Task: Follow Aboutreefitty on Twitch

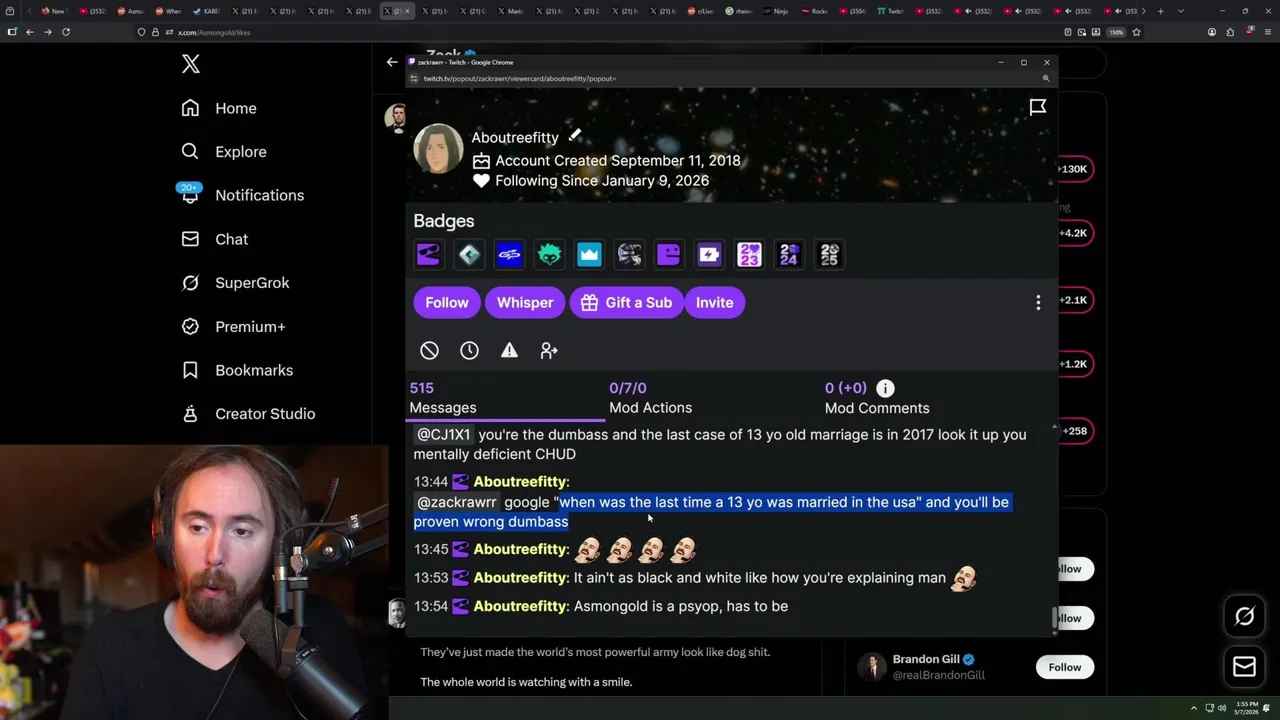Action: 447,303
